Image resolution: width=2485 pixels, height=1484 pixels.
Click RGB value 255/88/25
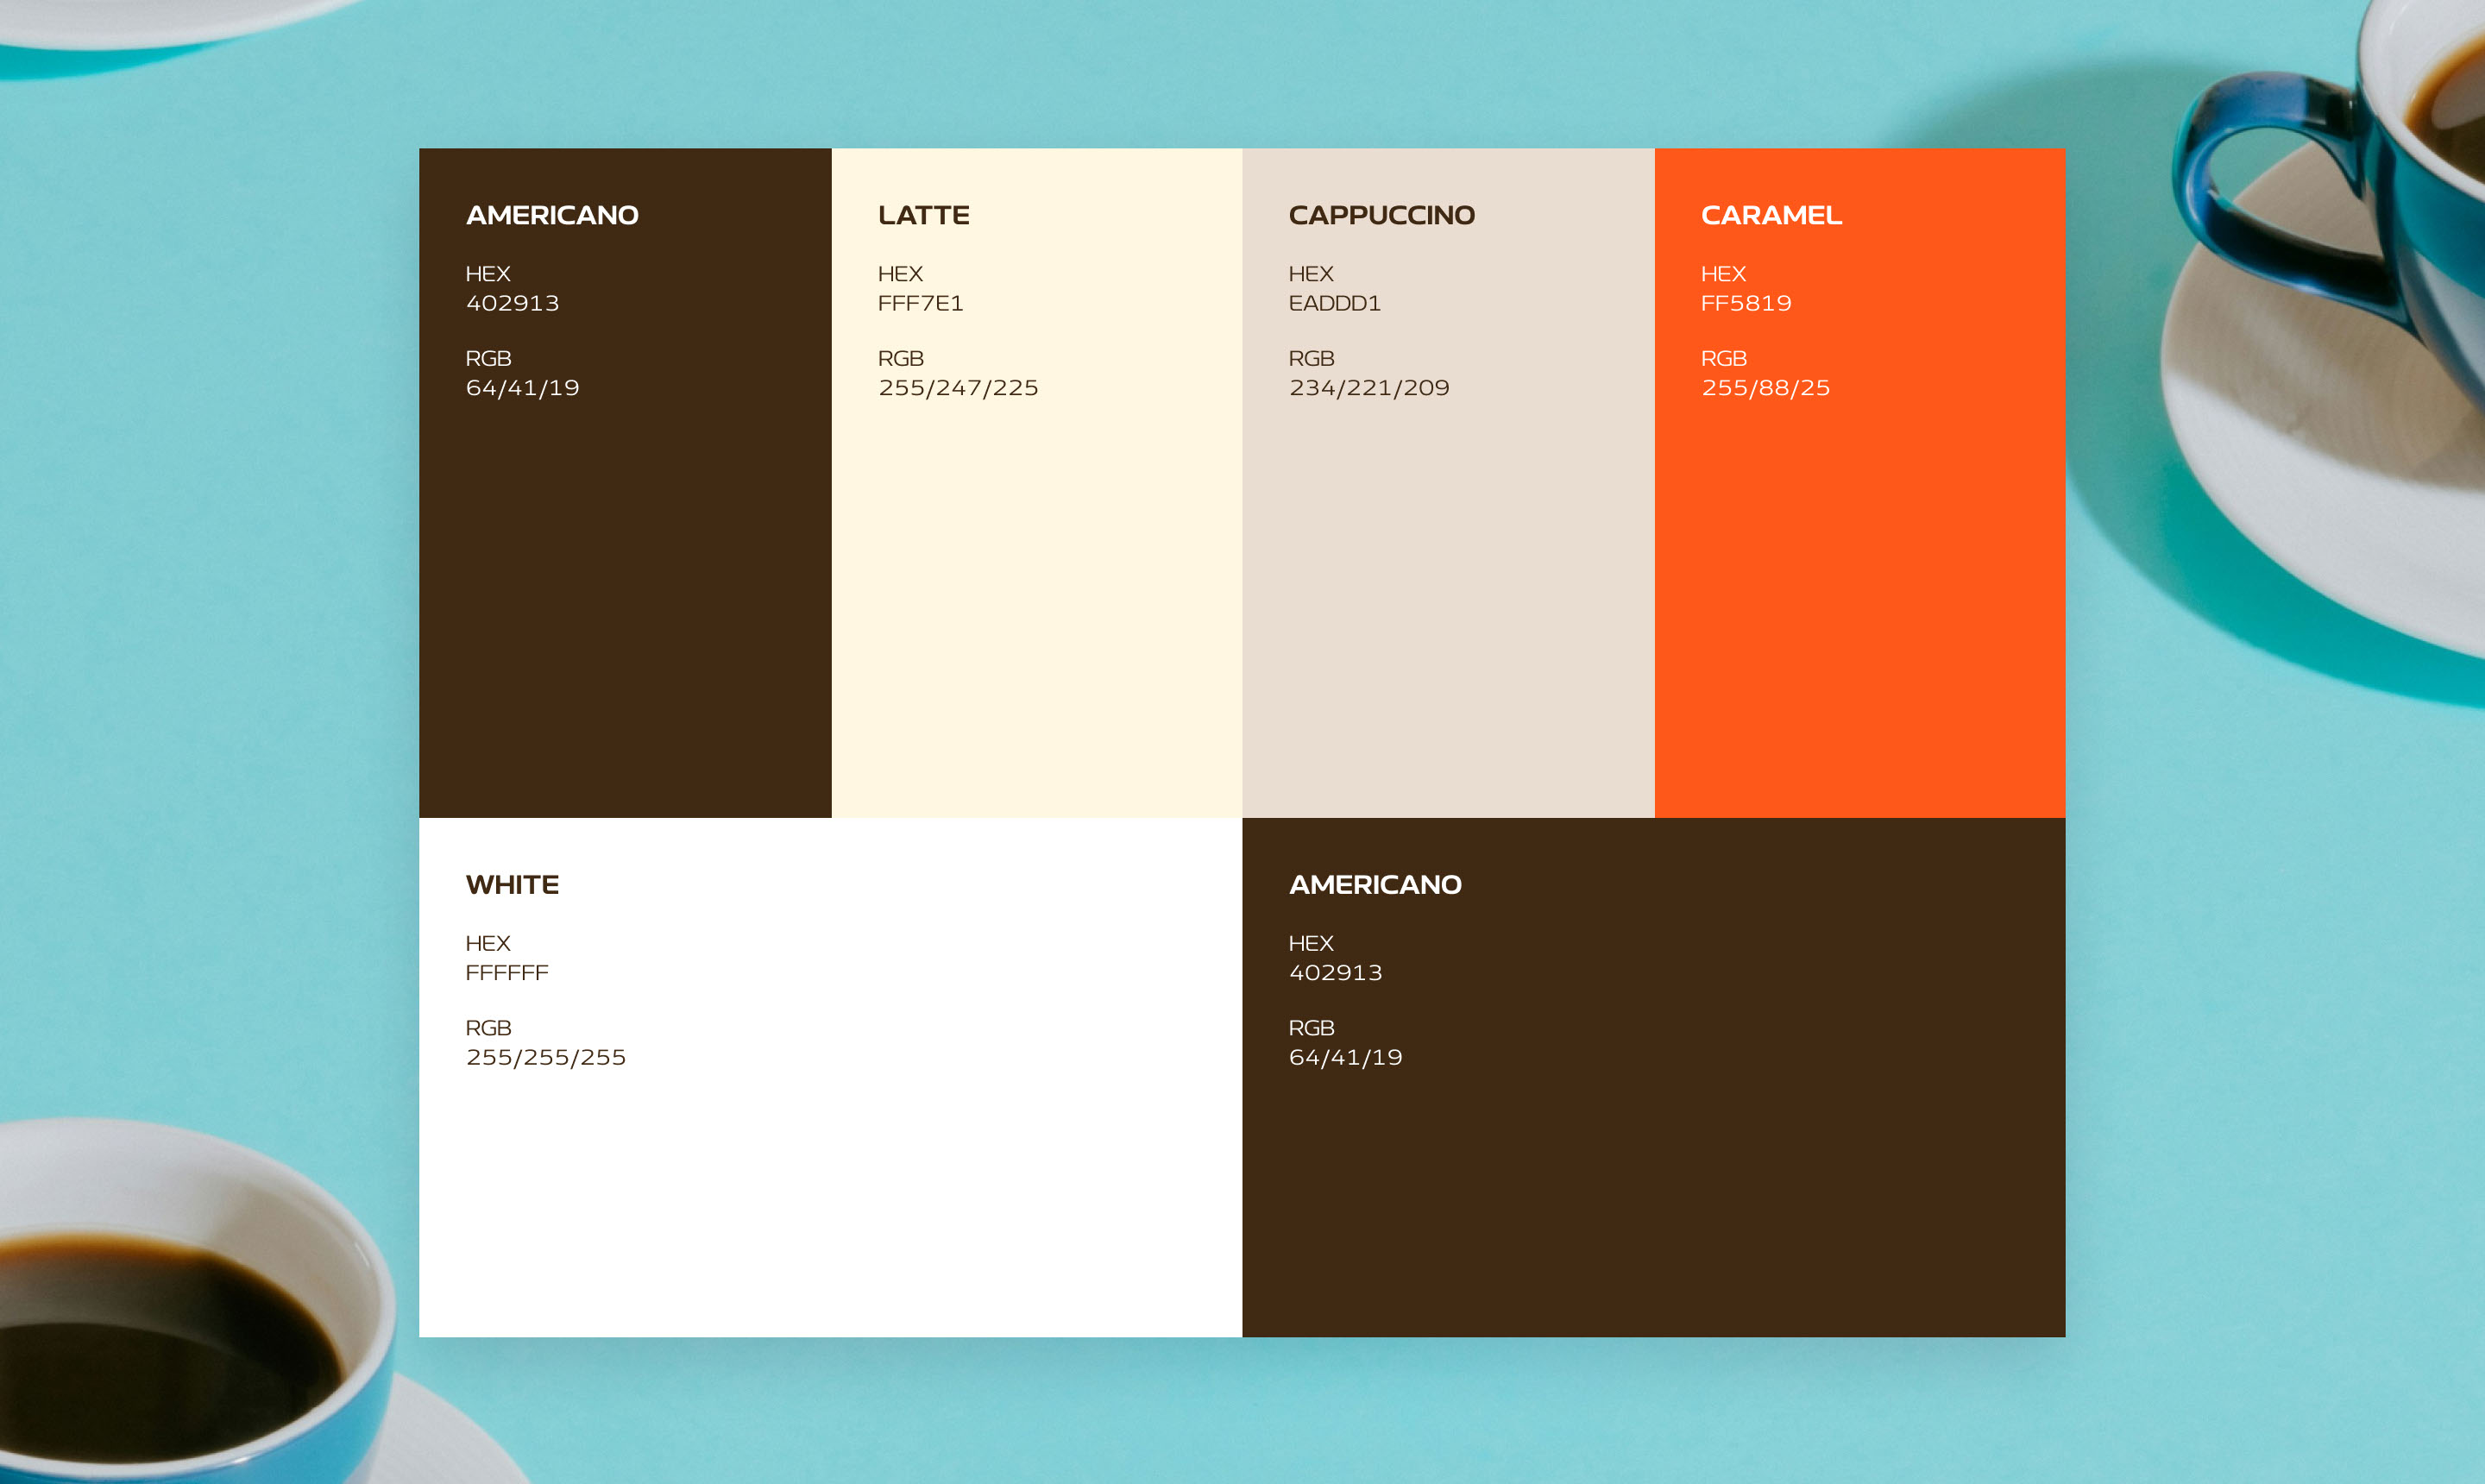coord(1765,388)
